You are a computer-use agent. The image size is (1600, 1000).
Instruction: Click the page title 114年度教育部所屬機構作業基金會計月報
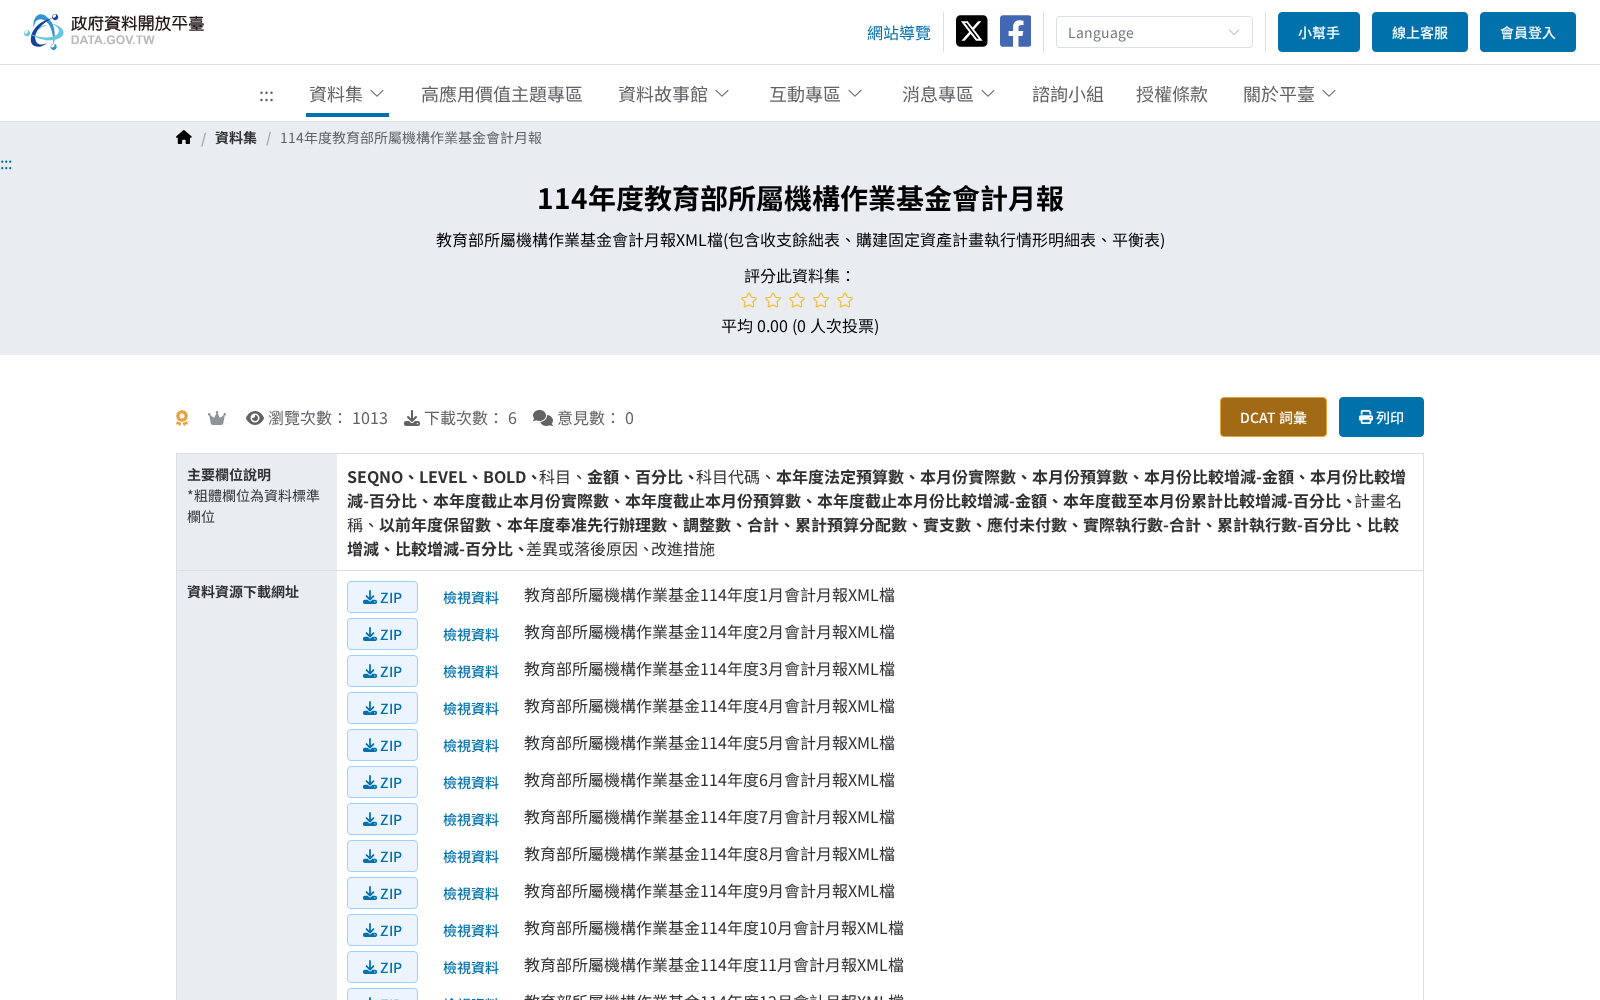800,199
